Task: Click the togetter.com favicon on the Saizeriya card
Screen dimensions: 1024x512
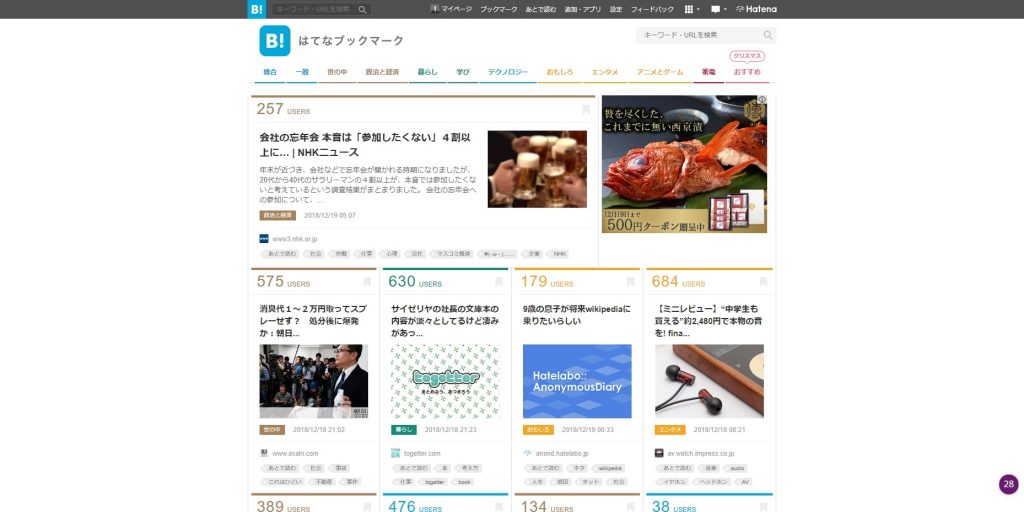Action: 395,453
